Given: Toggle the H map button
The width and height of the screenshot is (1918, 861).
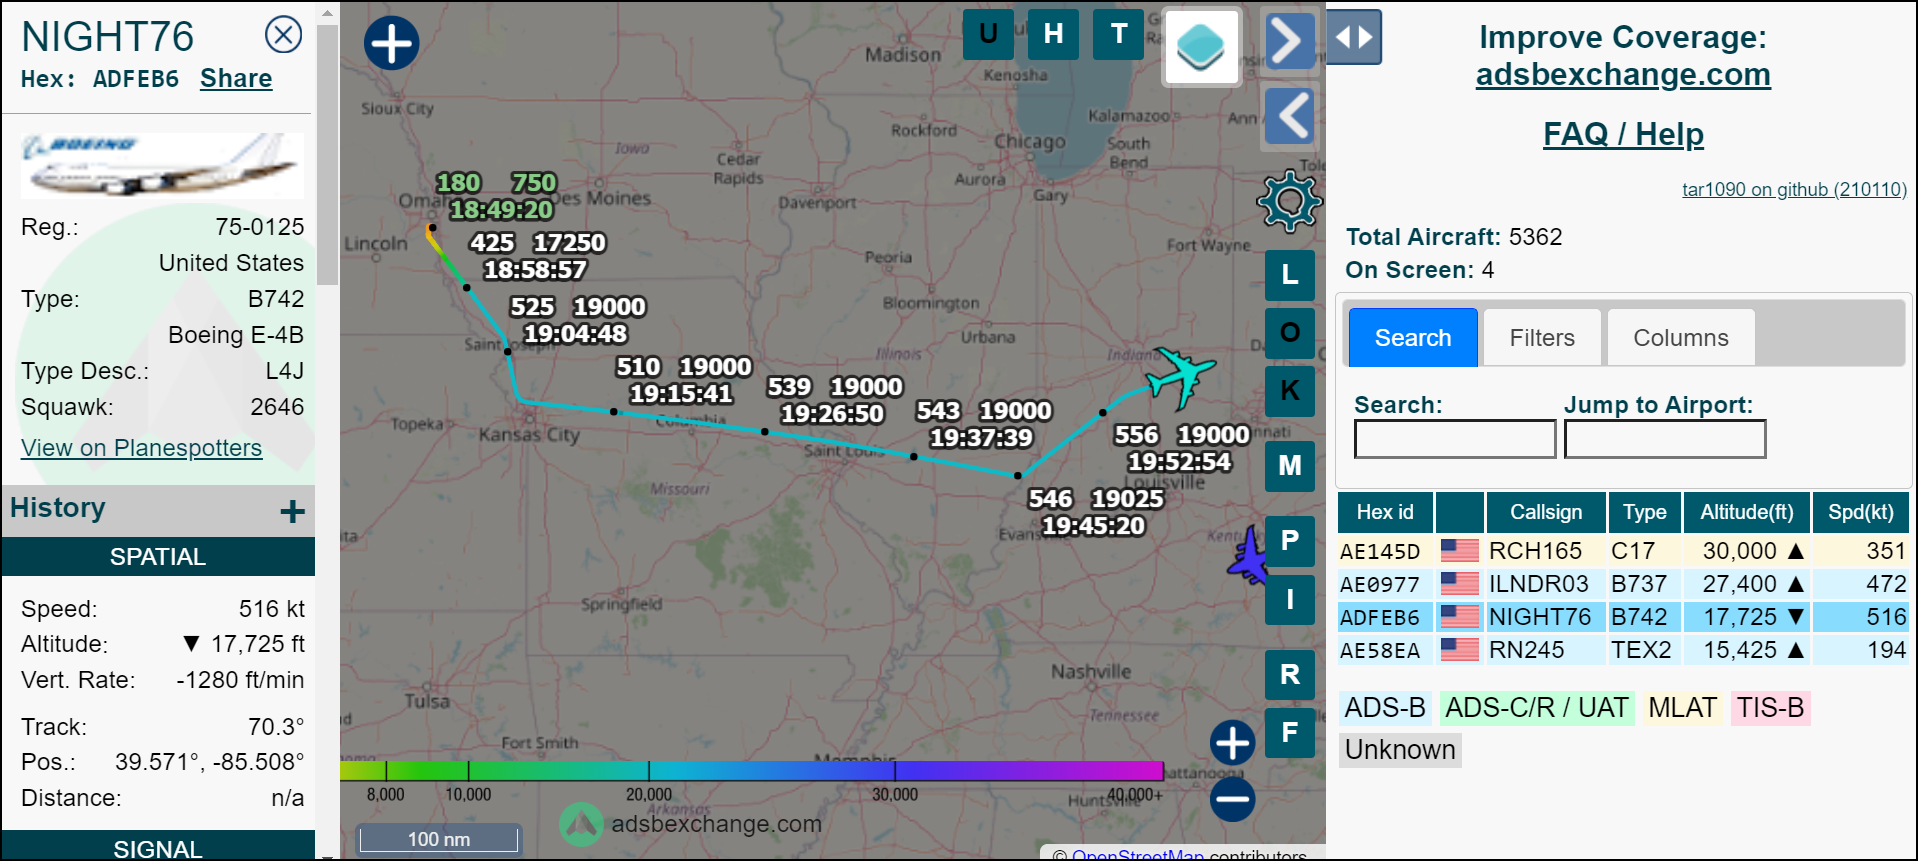Looking at the screenshot, I should click(x=1053, y=35).
